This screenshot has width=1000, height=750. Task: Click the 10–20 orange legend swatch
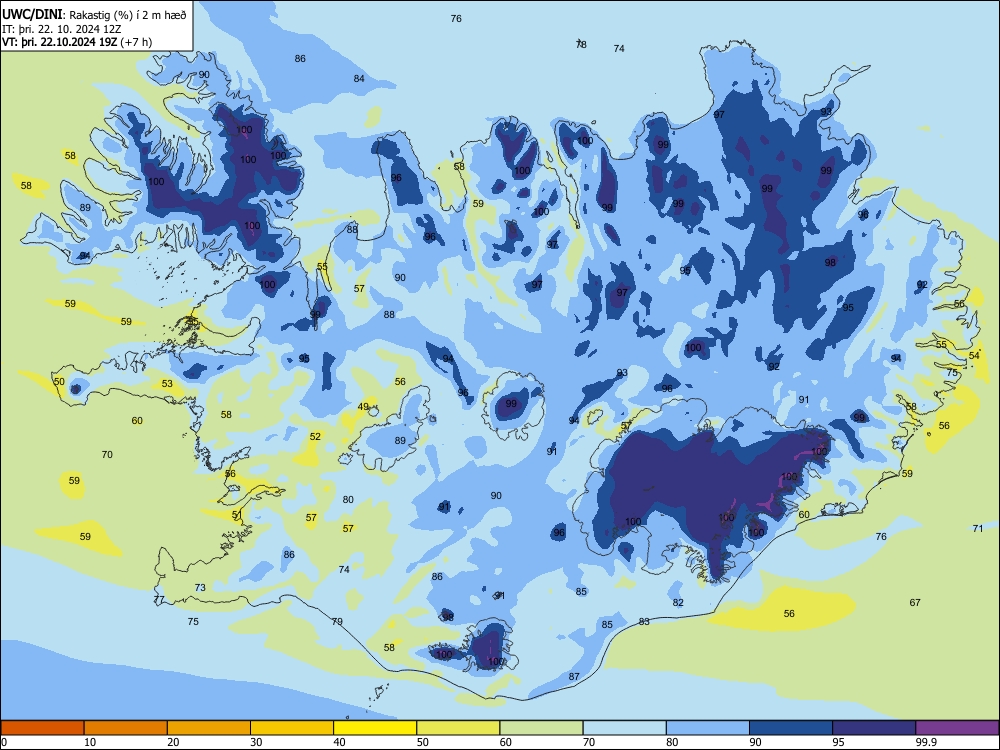[x=126, y=728]
